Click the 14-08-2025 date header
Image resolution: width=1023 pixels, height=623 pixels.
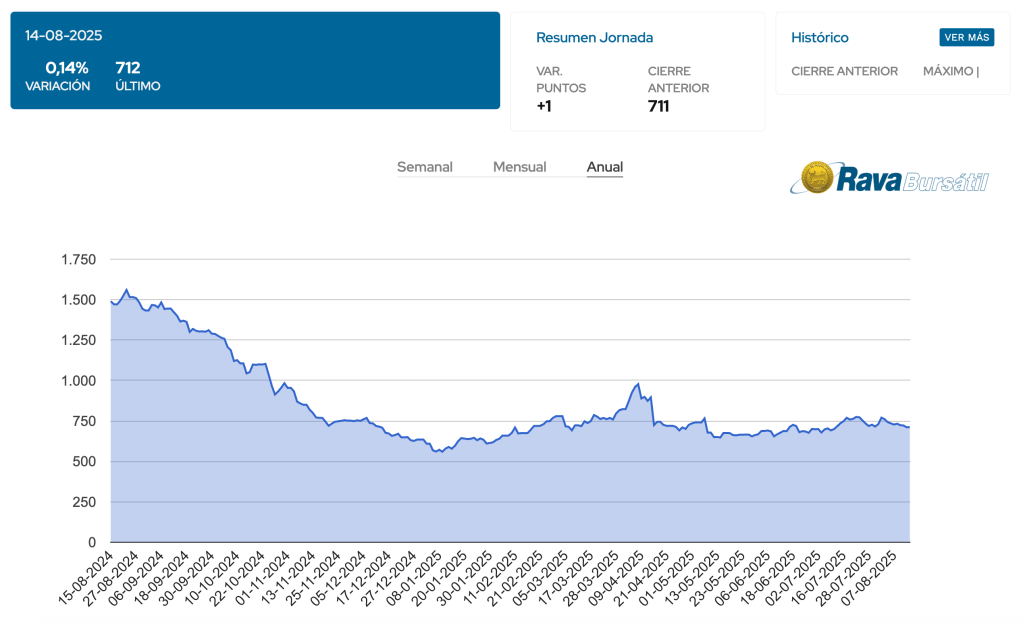click(63, 36)
